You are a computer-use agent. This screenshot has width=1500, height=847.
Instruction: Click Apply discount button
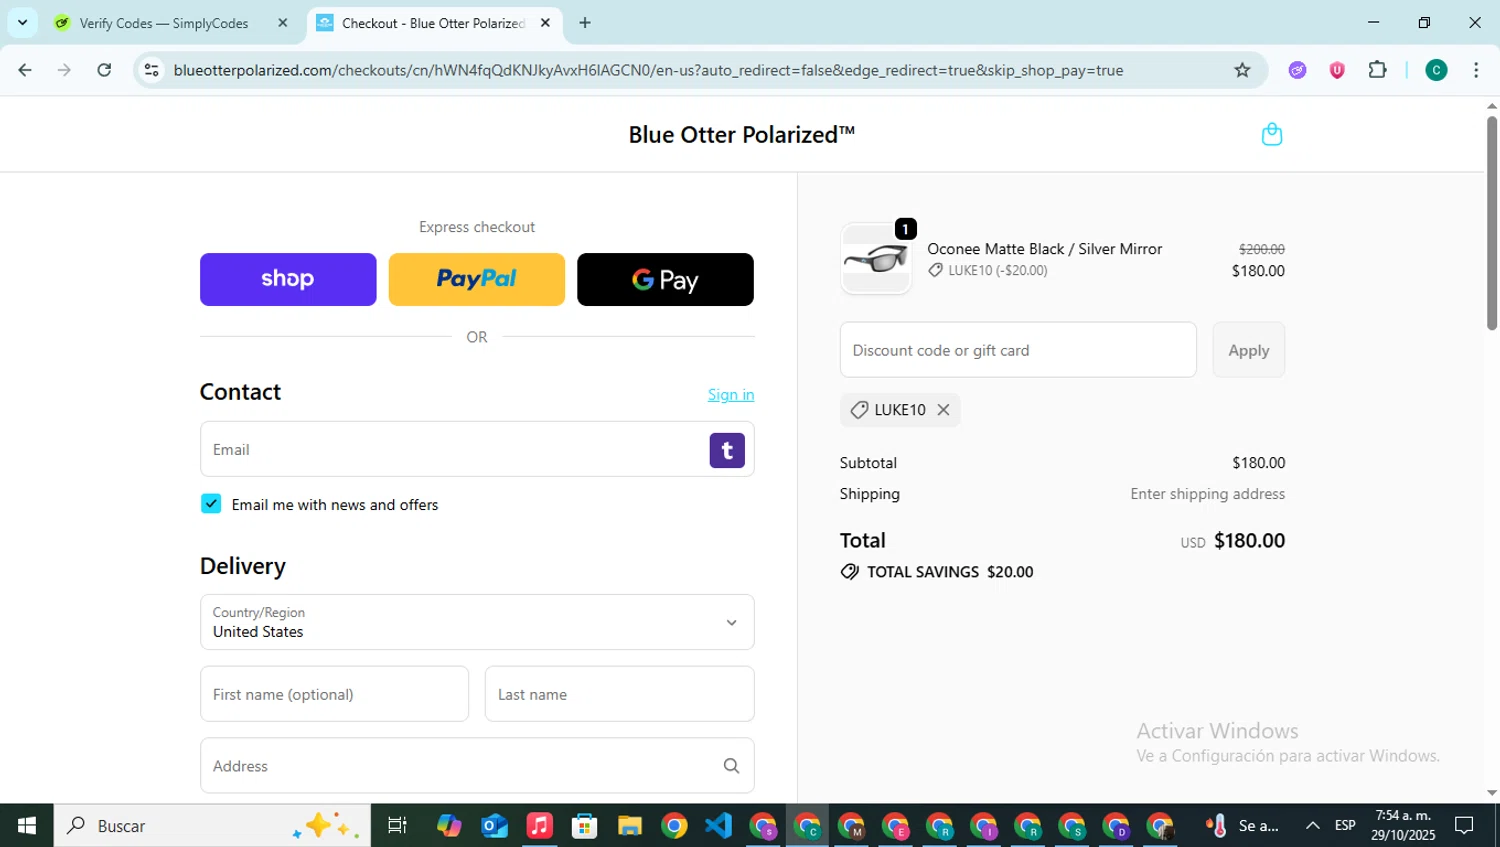point(1248,350)
